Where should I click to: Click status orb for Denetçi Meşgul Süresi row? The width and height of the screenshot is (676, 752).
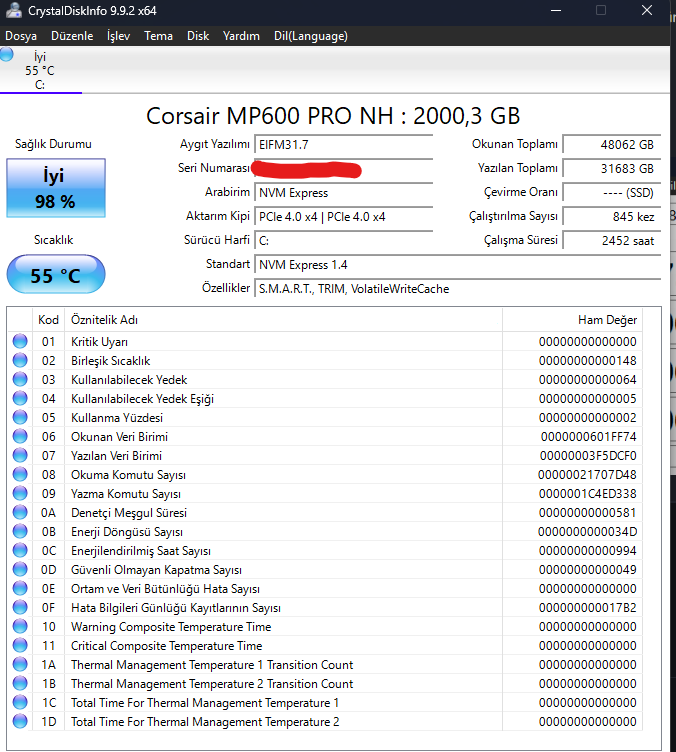pos(20,512)
